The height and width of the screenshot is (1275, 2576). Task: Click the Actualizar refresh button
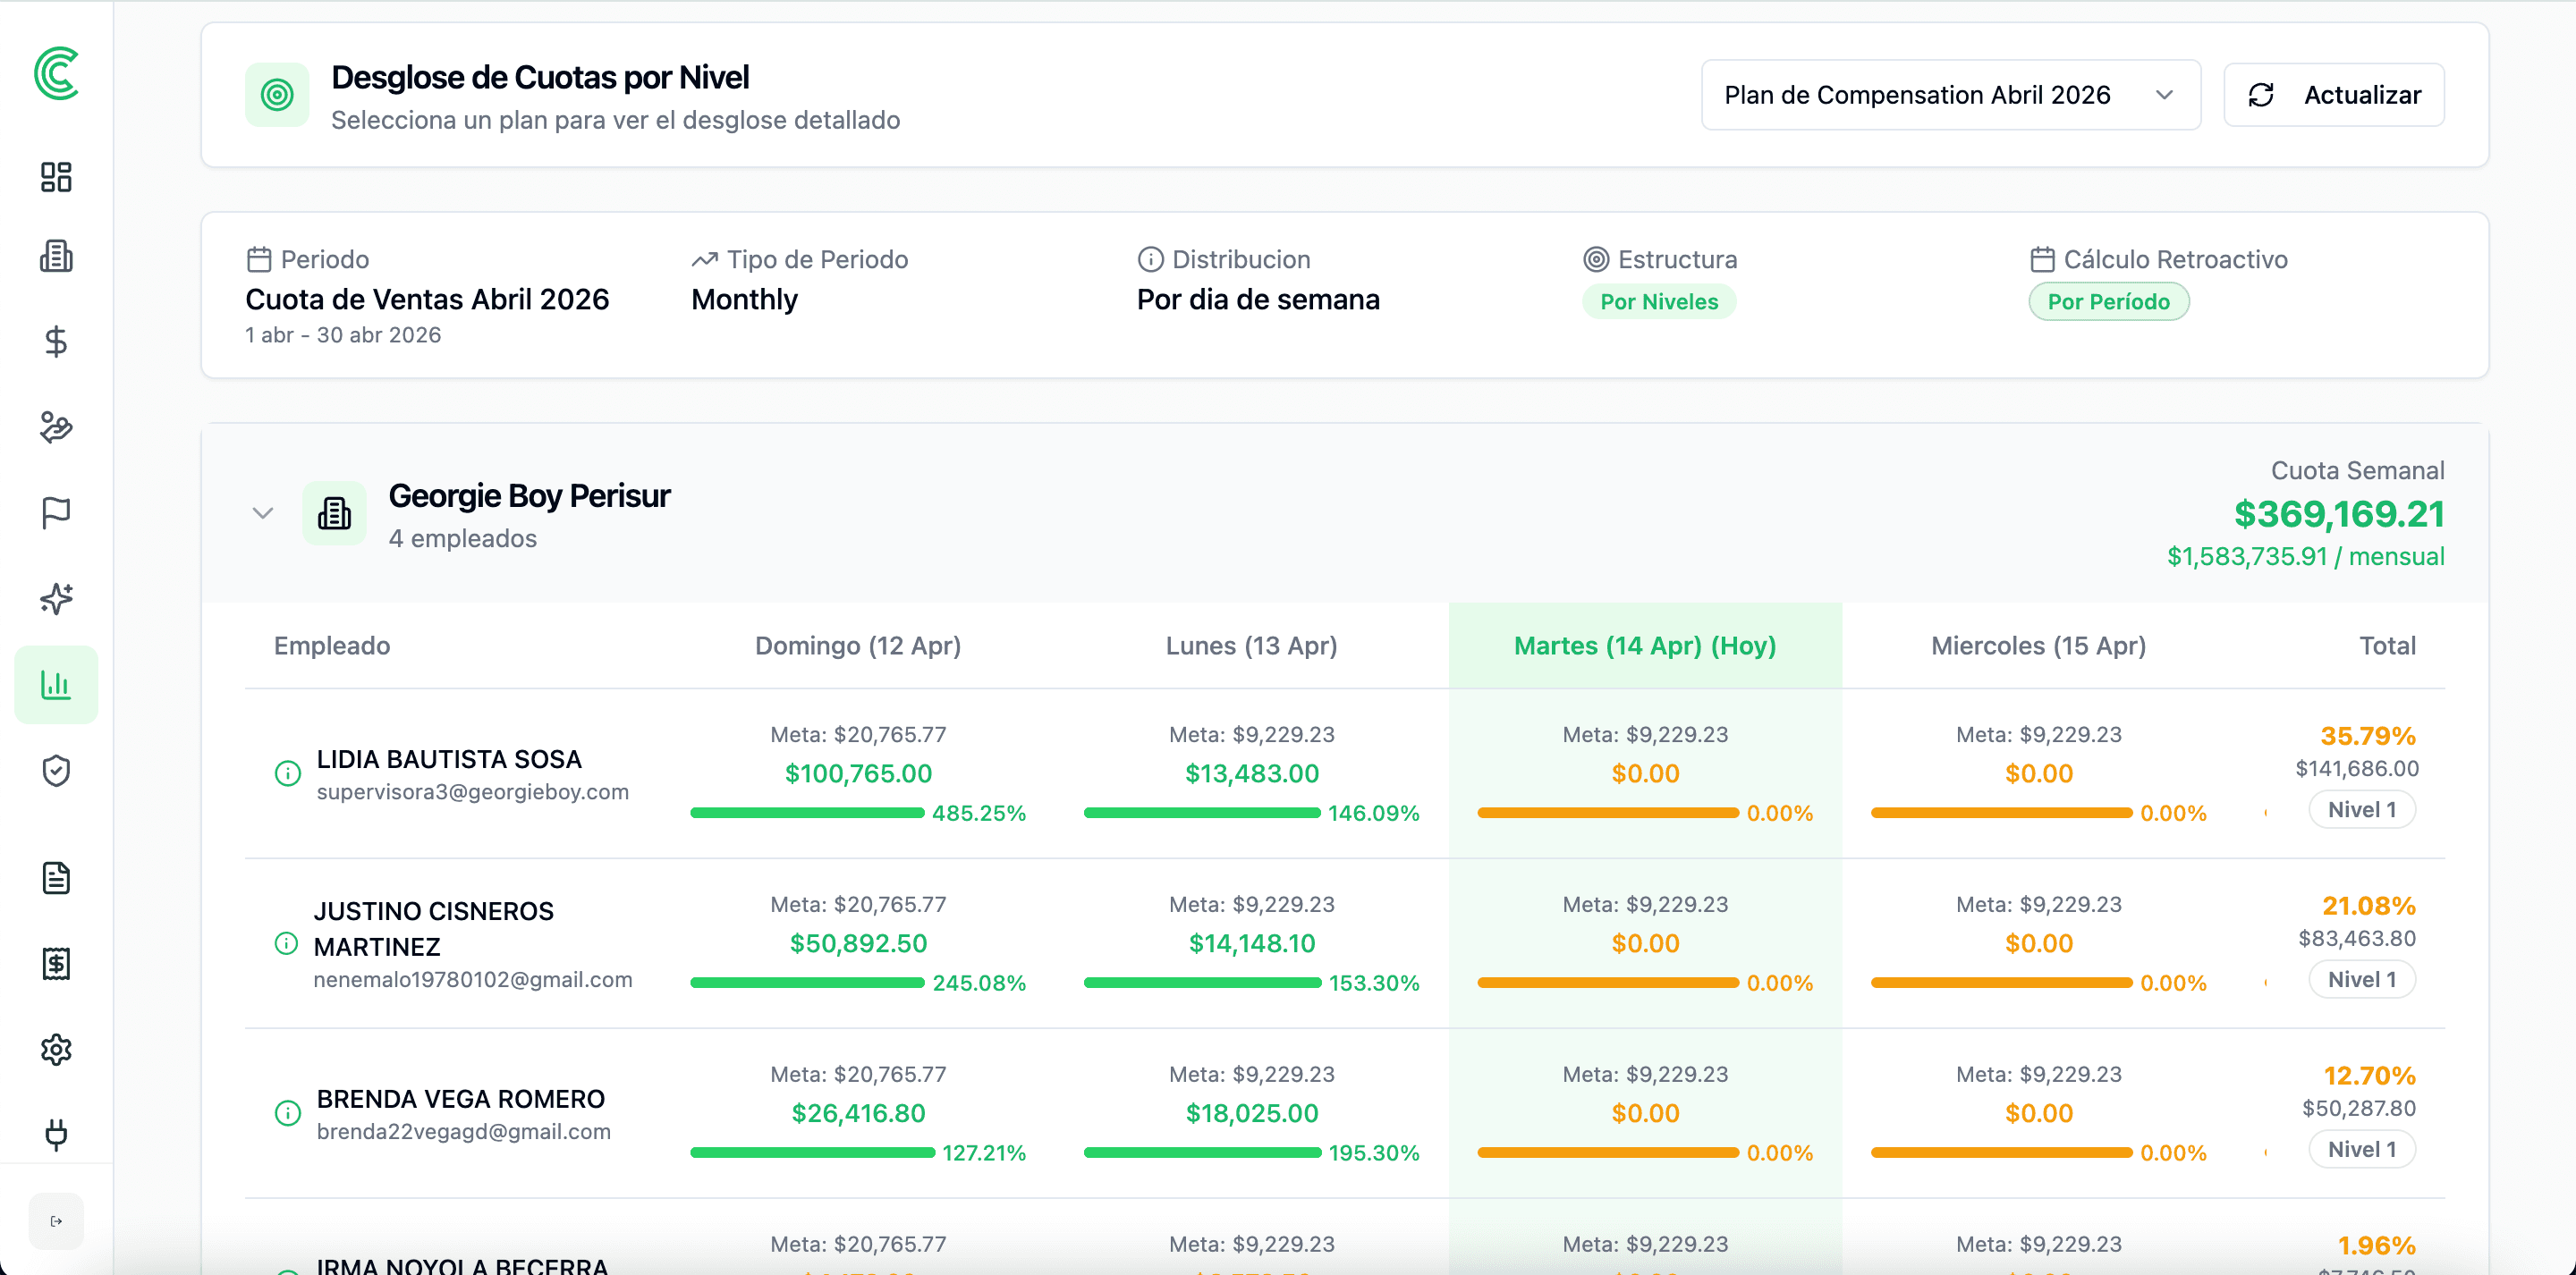click(x=2334, y=95)
